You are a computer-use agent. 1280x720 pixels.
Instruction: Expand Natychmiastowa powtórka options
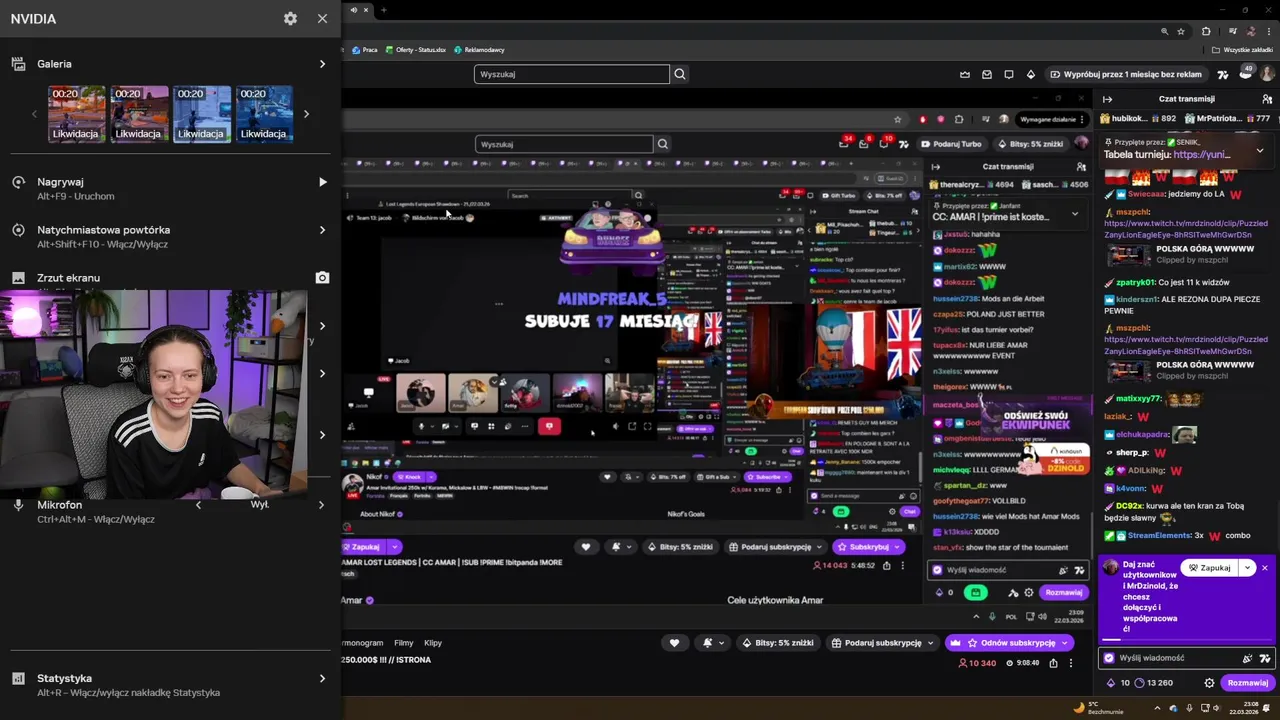point(322,230)
